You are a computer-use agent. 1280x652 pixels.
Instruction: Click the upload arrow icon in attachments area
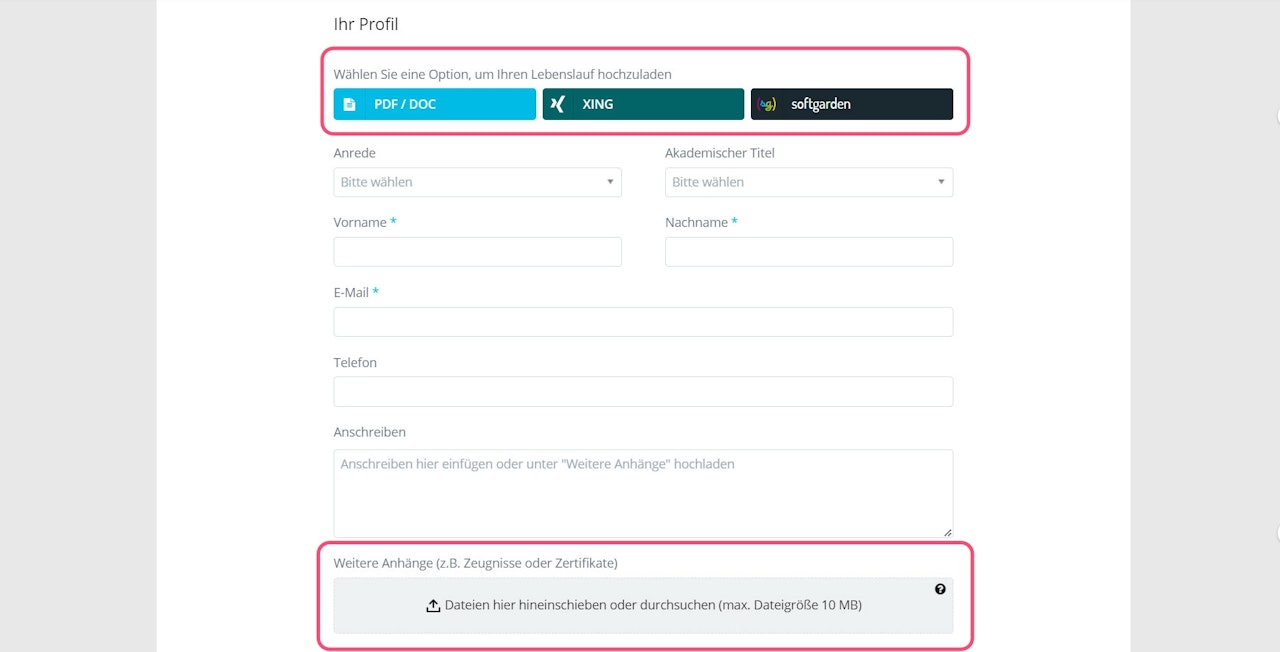point(433,605)
